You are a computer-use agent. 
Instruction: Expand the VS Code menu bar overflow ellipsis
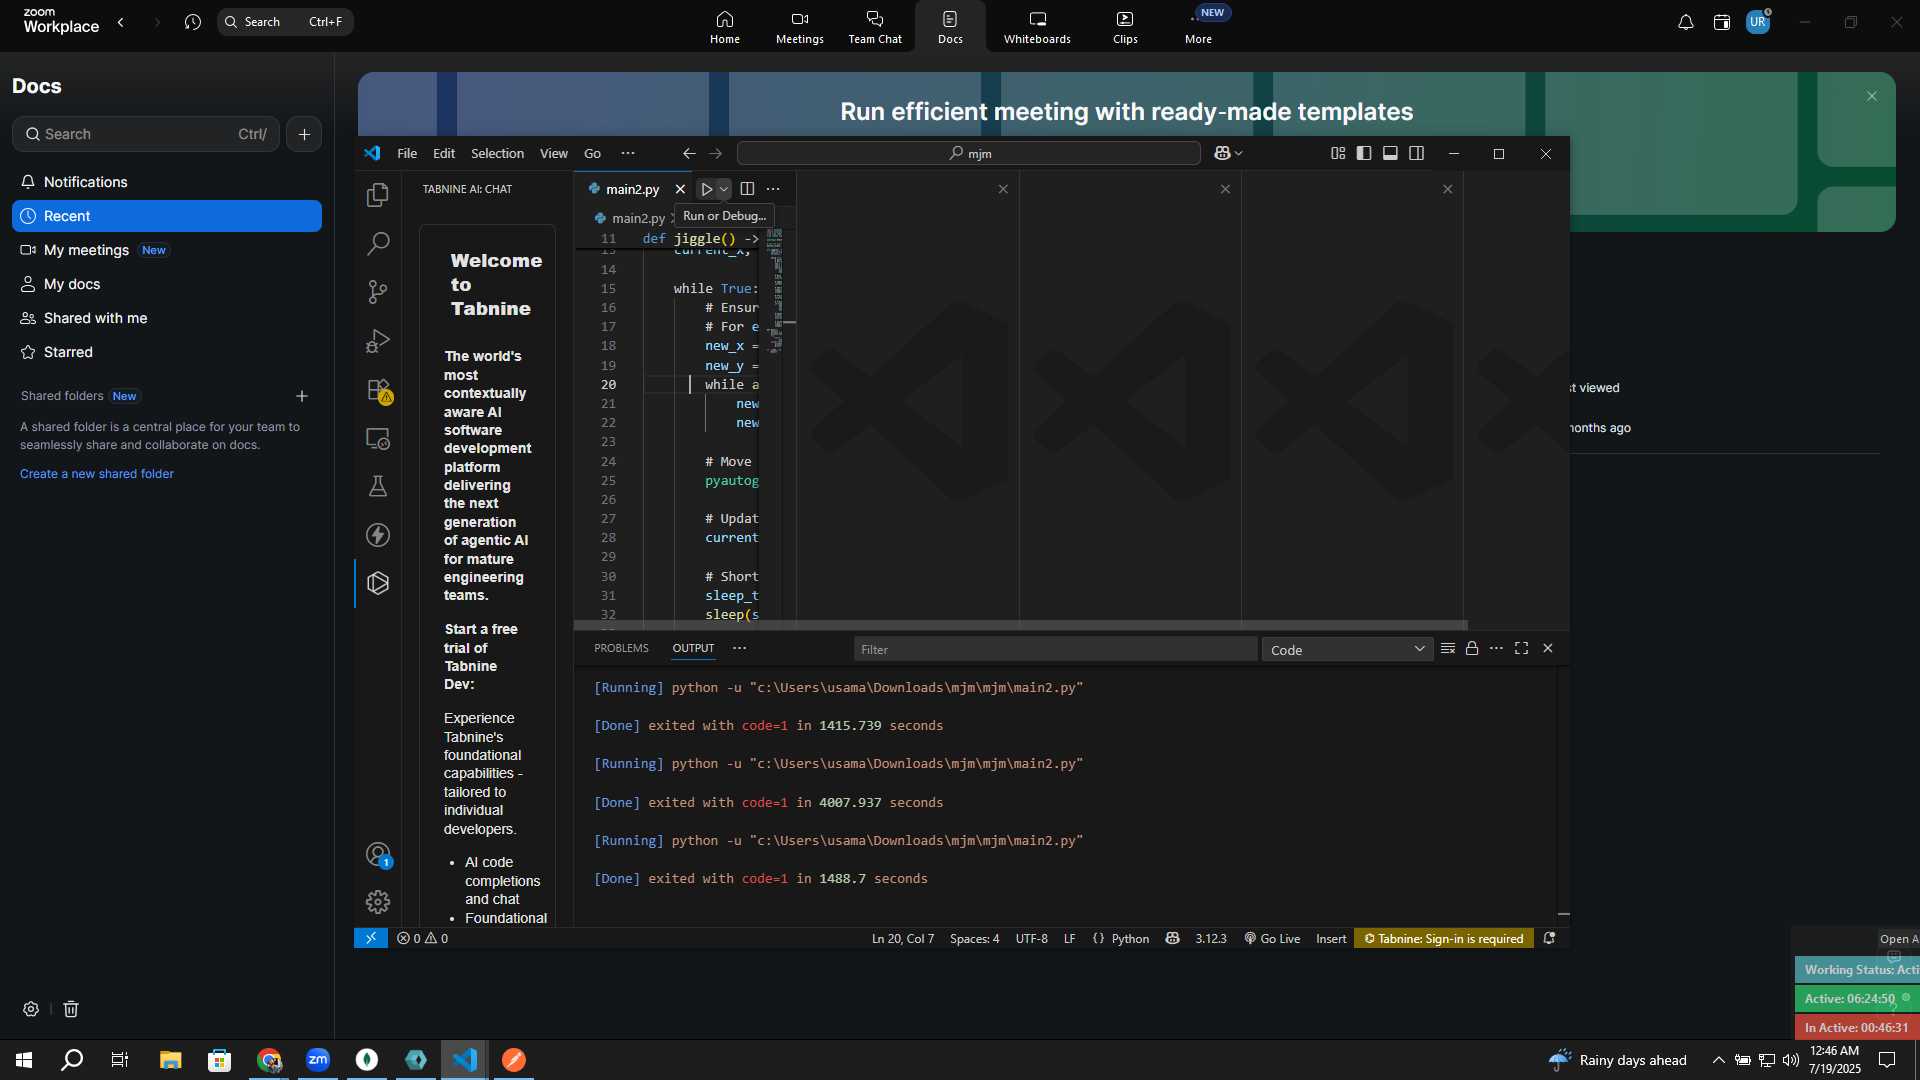[628, 153]
